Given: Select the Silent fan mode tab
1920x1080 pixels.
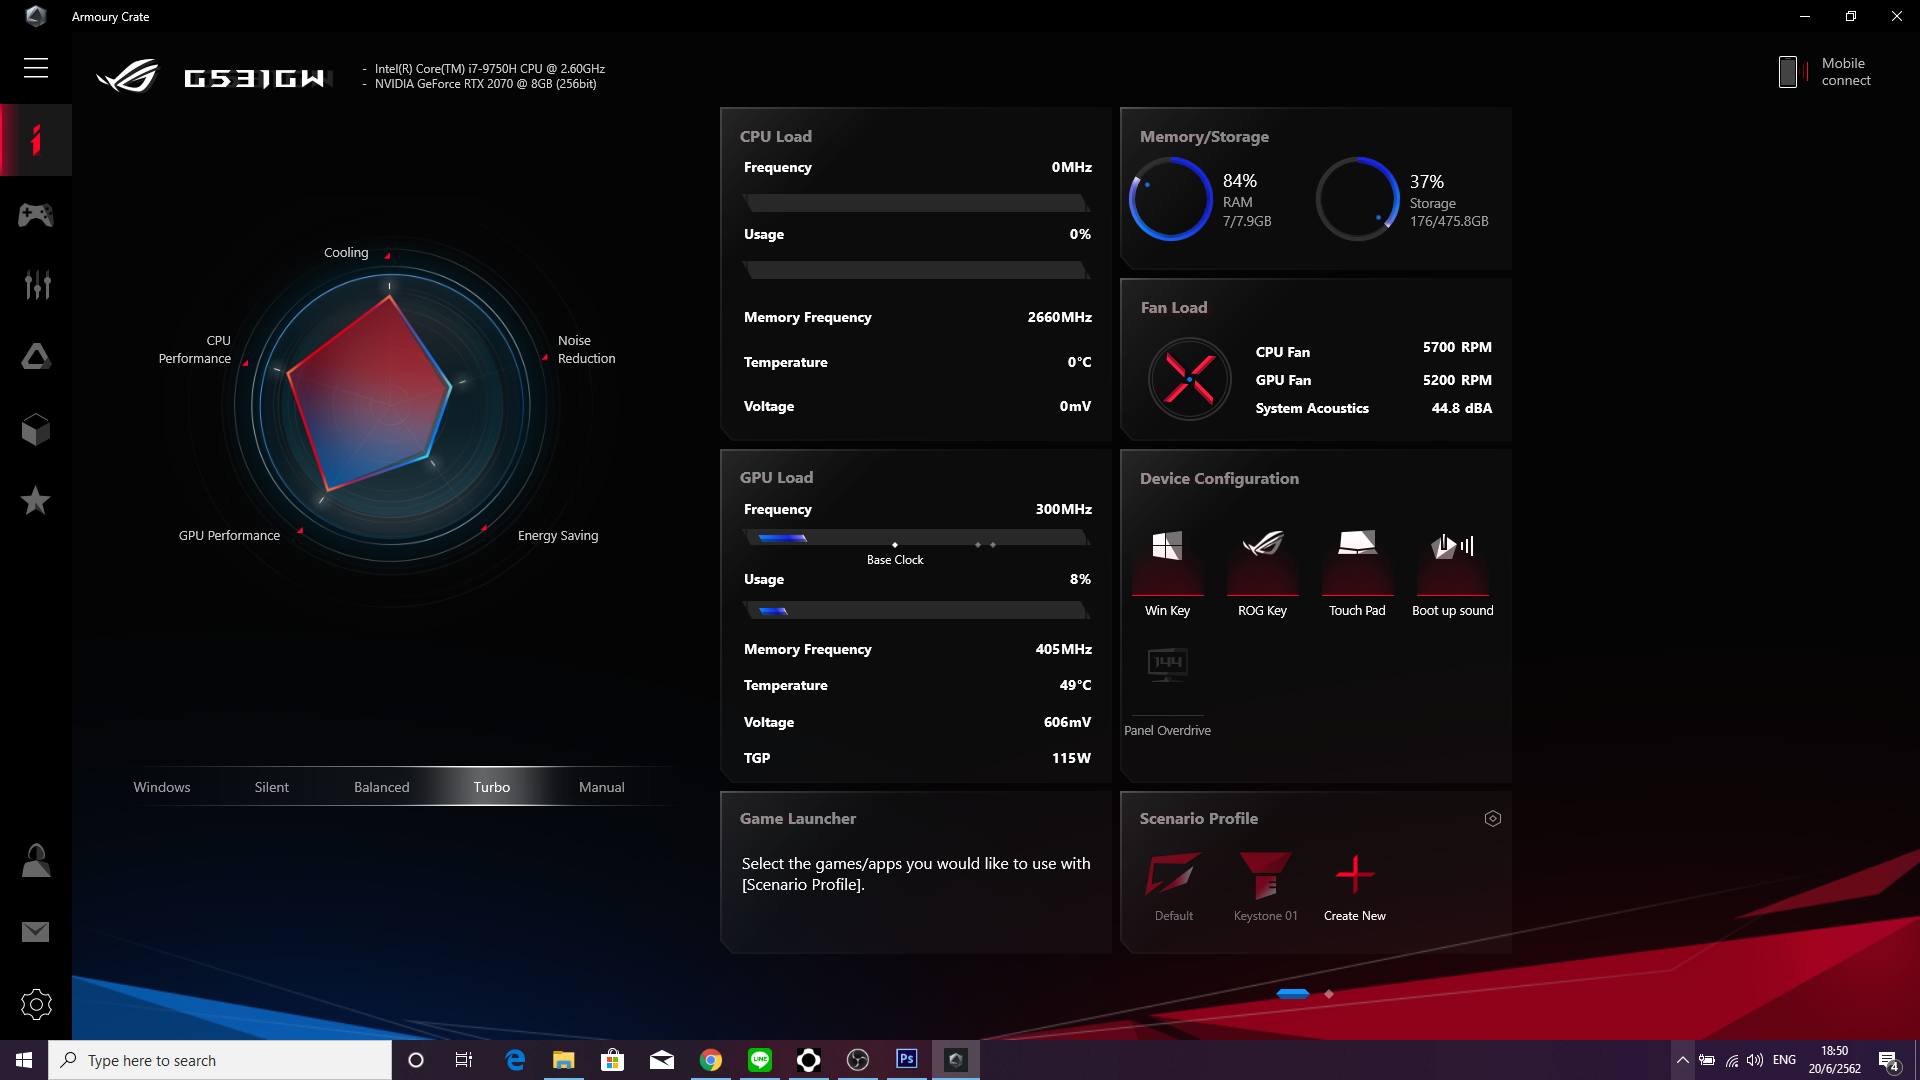Looking at the screenshot, I should 272,787.
